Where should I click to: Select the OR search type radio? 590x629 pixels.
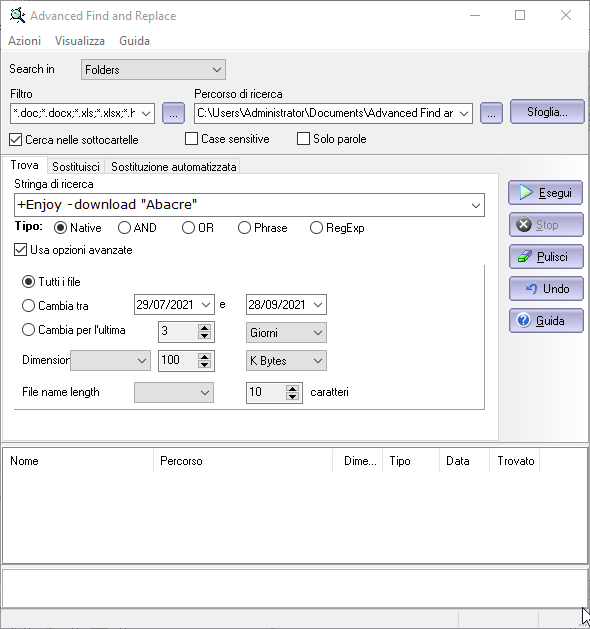click(188, 228)
